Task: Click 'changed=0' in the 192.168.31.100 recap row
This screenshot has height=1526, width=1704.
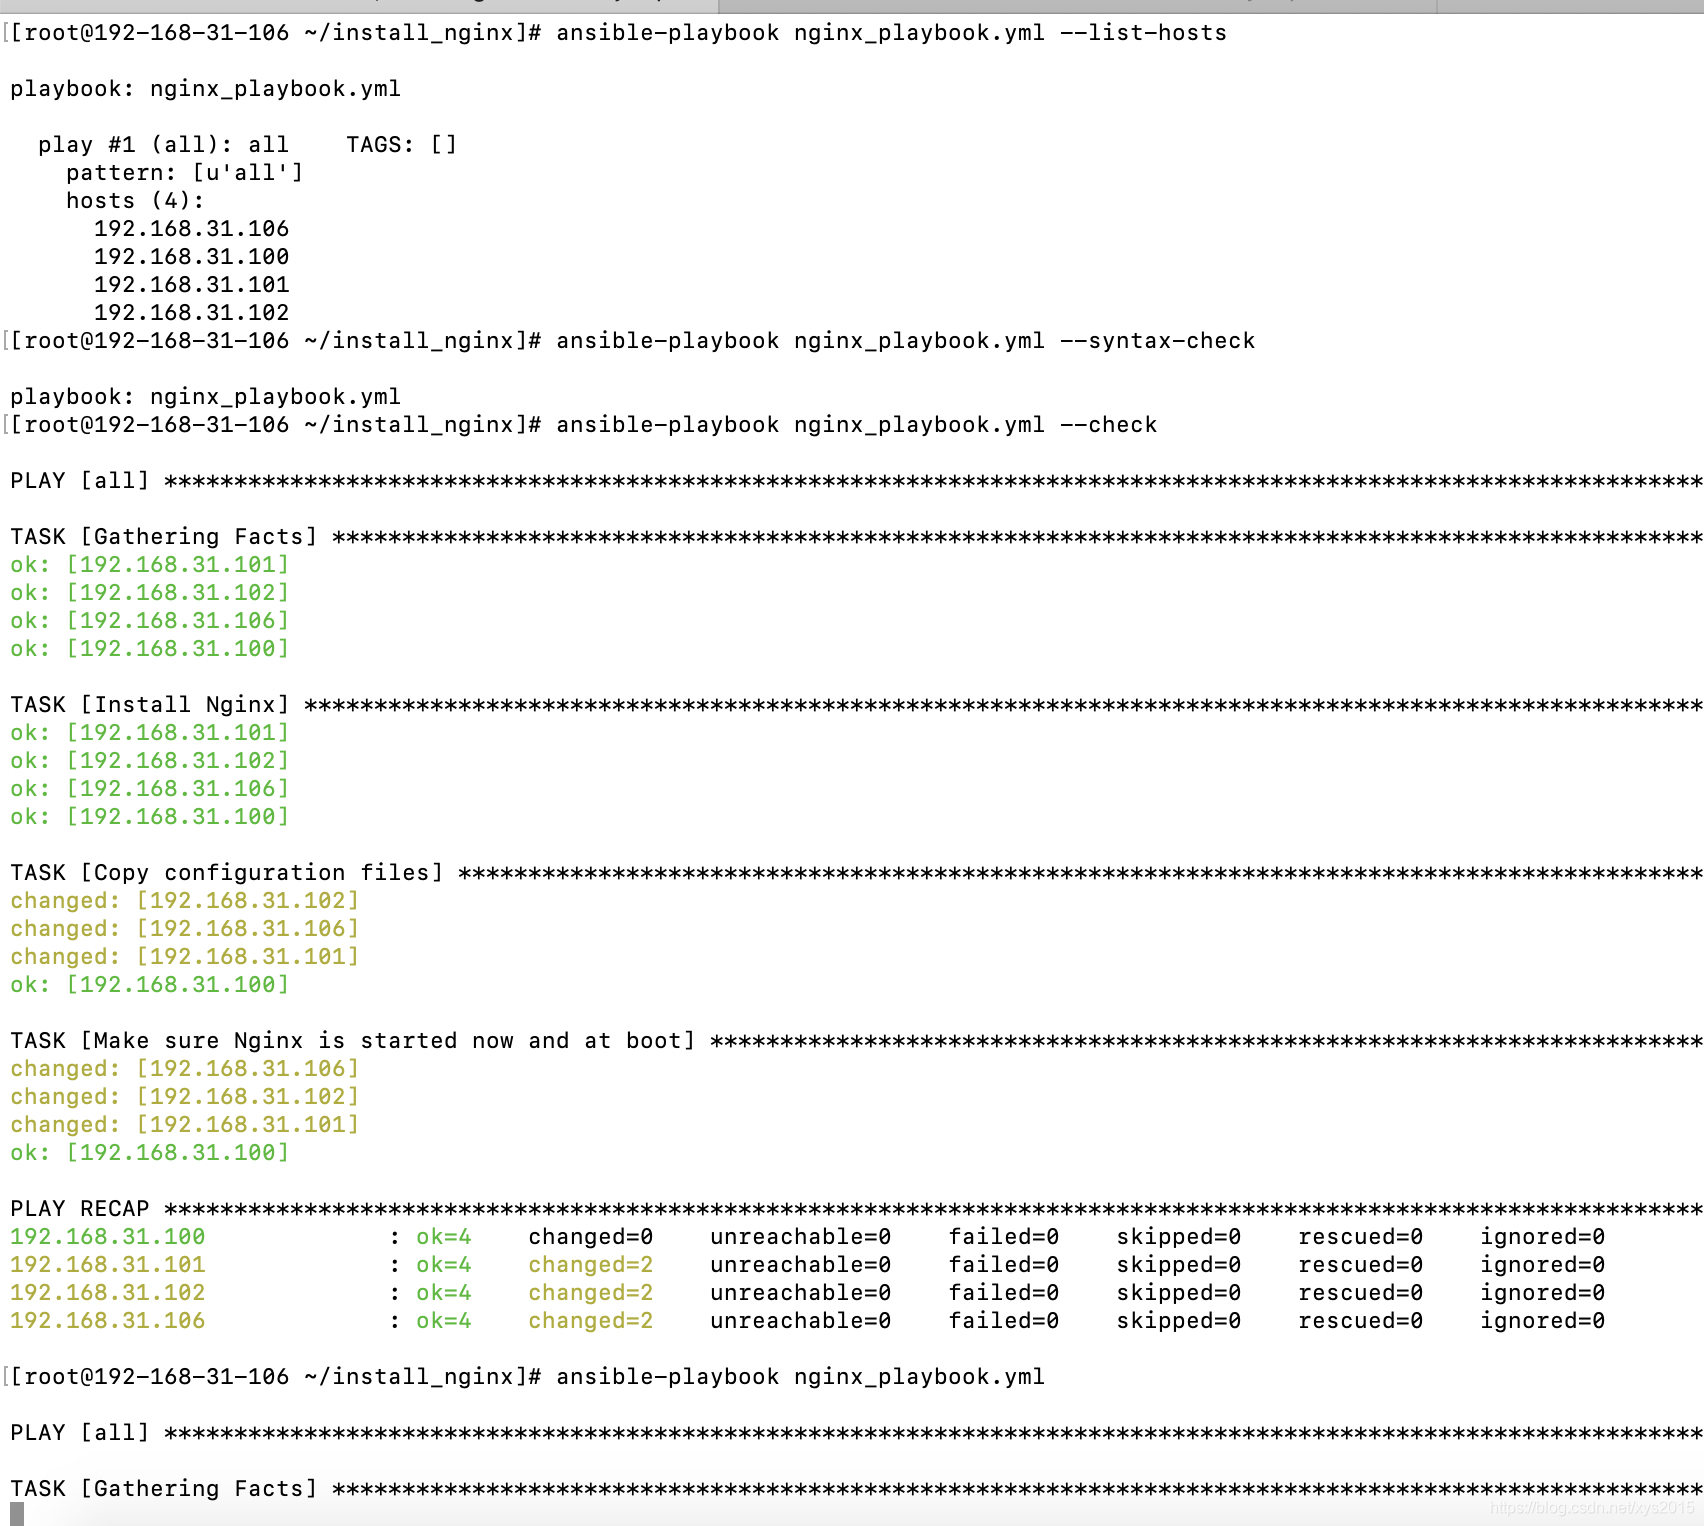Action: click(x=590, y=1237)
